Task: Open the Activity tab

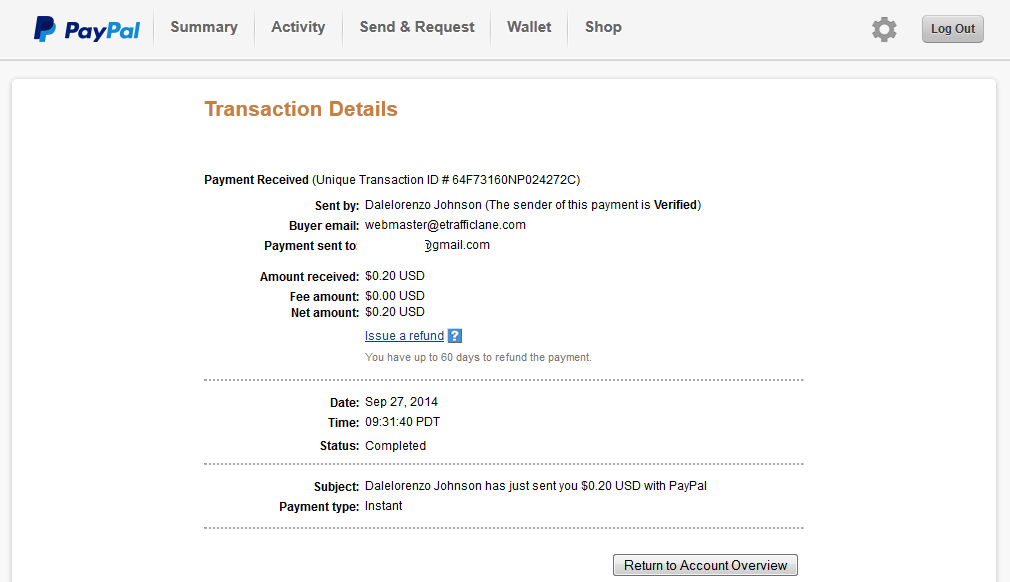Action: click(298, 27)
